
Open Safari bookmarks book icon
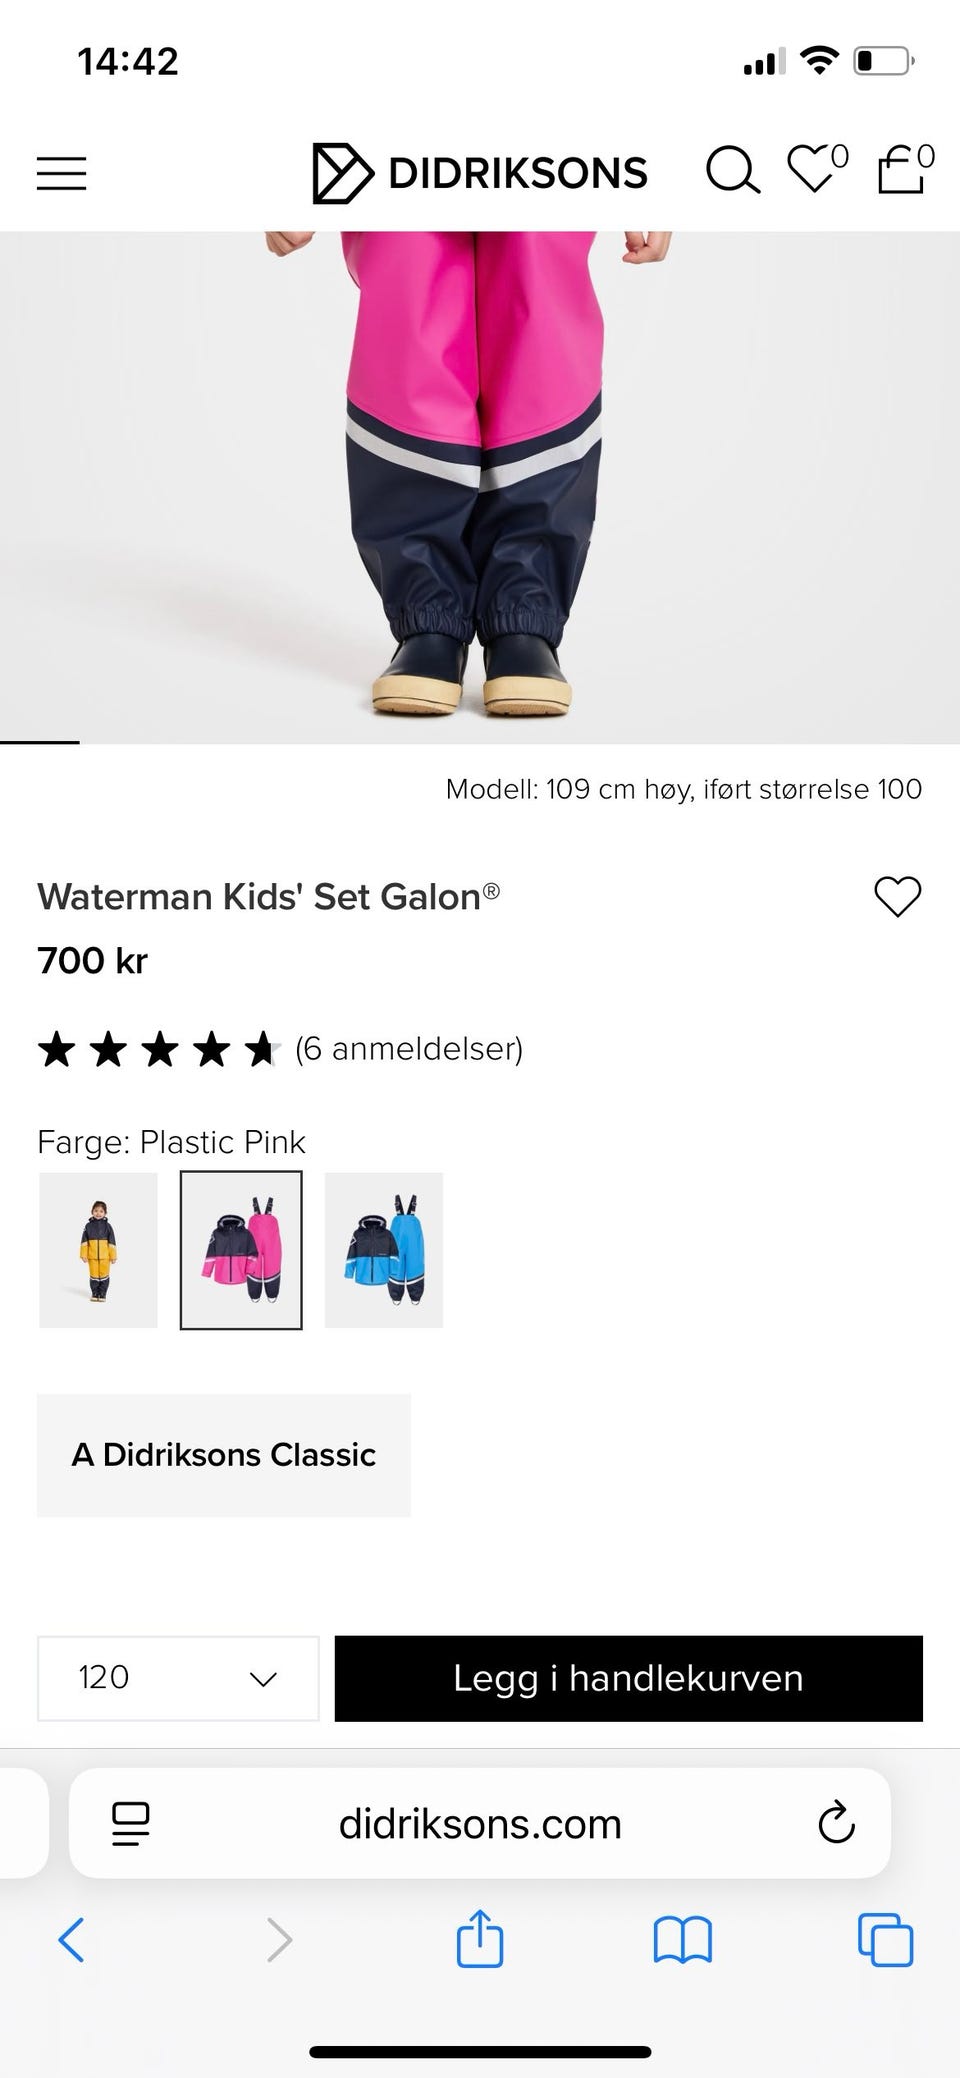[682, 1940]
